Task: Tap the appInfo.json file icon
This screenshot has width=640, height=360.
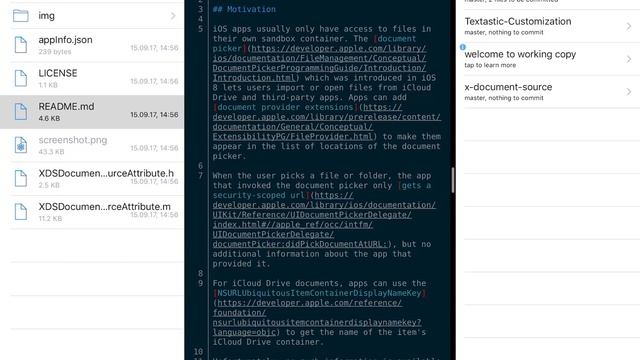Action: click(x=21, y=45)
